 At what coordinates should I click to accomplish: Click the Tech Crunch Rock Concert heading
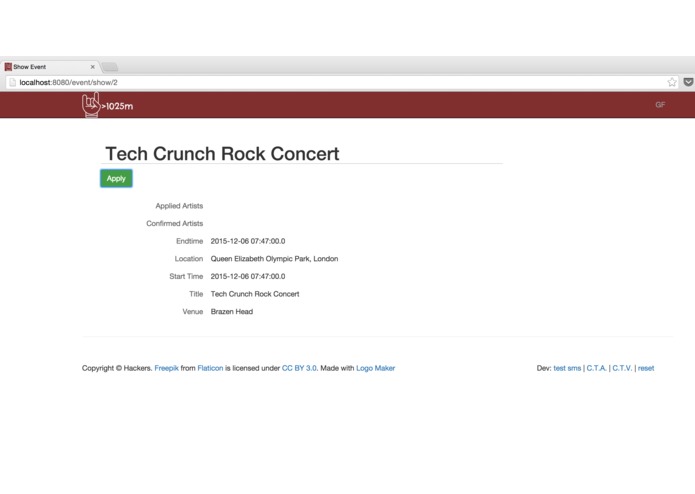click(x=222, y=154)
